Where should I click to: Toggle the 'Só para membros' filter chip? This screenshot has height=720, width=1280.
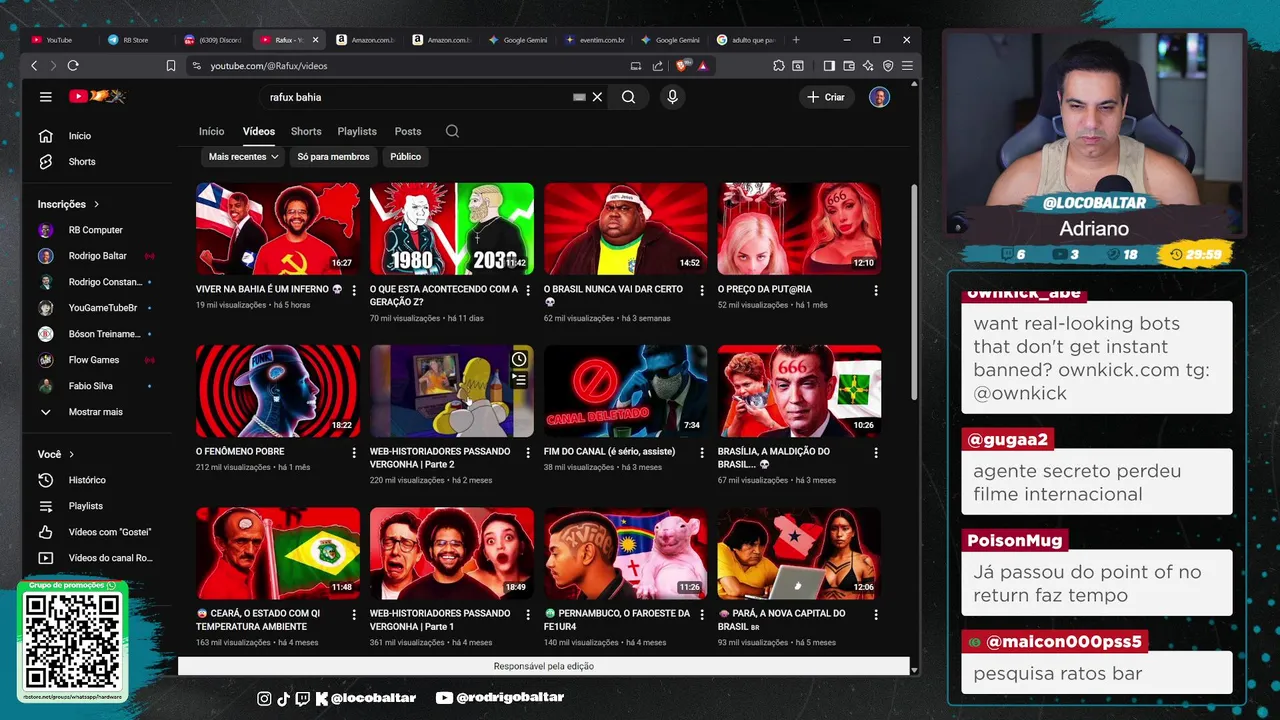tap(333, 157)
